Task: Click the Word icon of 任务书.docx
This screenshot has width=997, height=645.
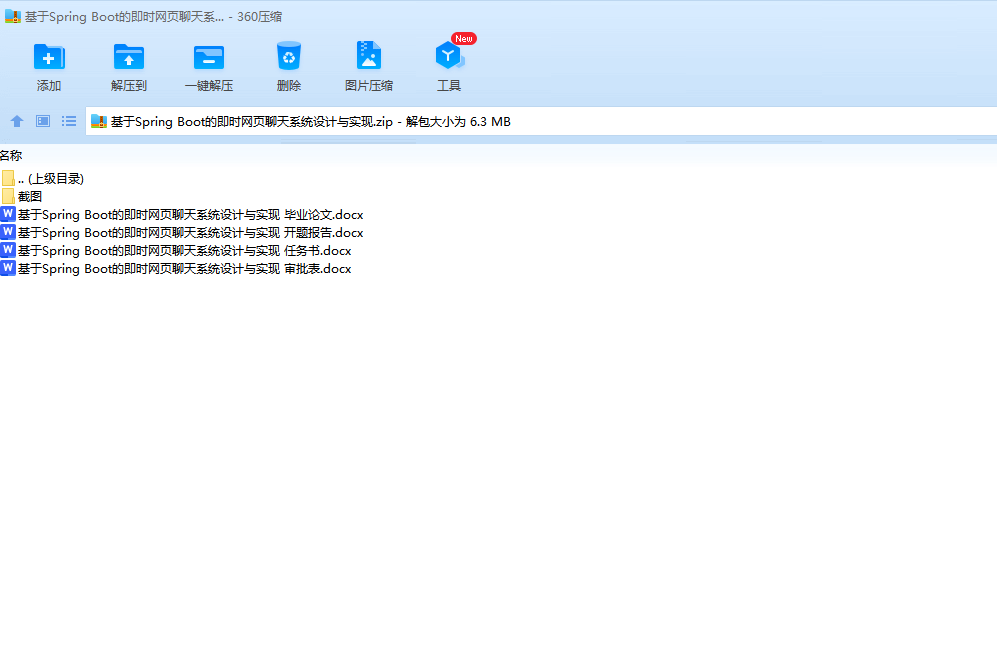Action: pos(8,249)
